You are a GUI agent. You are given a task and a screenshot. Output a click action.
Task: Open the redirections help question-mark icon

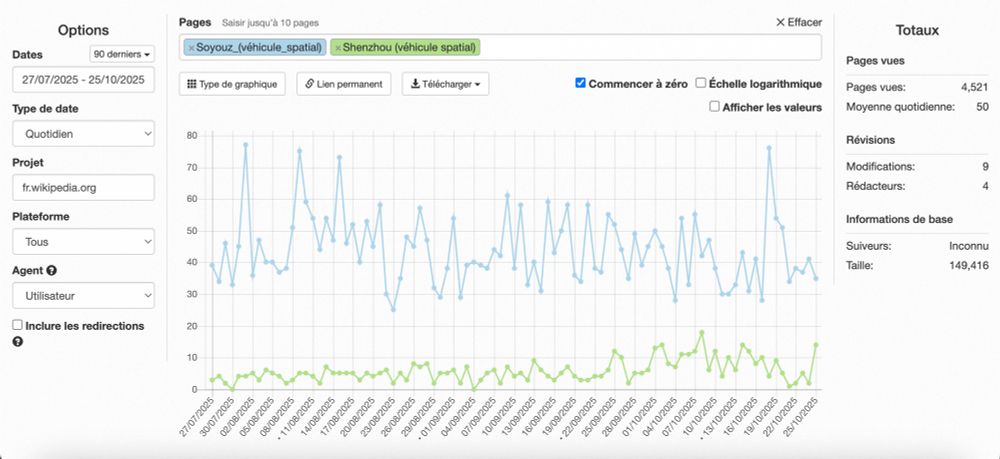pos(18,342)
